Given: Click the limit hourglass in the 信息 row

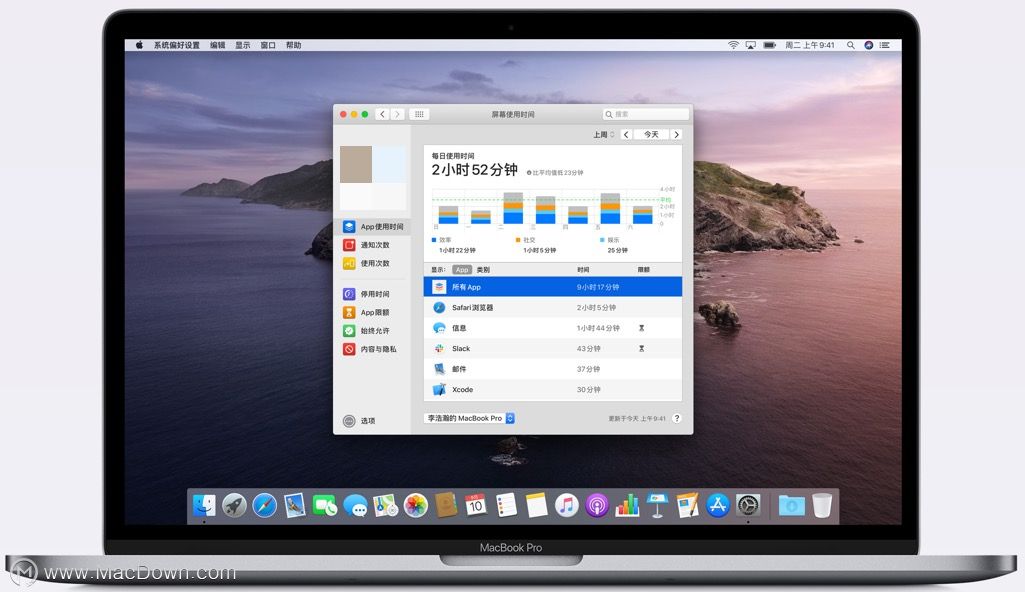Looking at the screenshot, I should (x=641, y=328).
